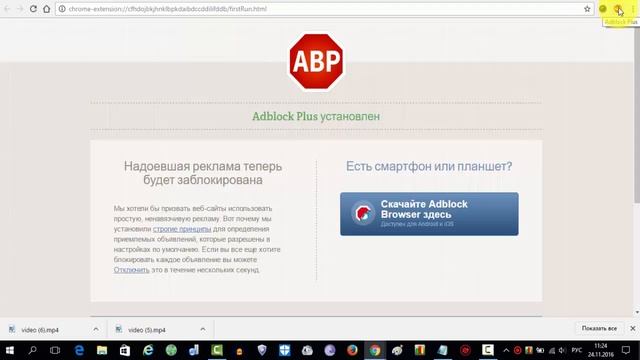Expand options chevron for video (6).mp4

click(x=96, y=329)
